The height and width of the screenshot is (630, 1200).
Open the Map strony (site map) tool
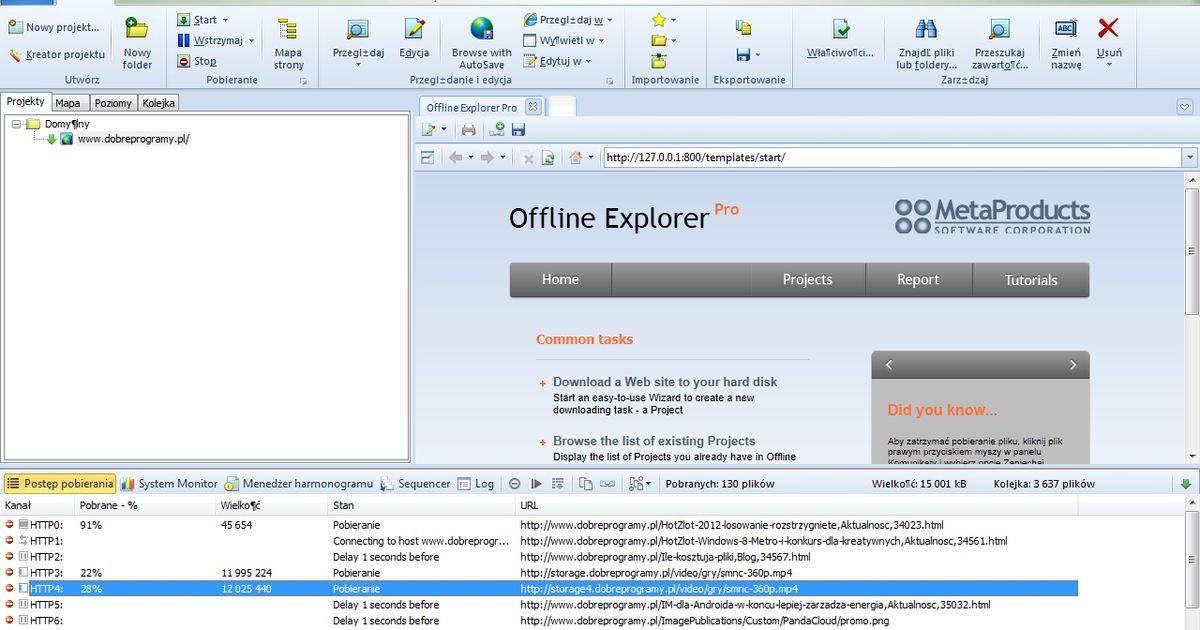click(289, 40)
